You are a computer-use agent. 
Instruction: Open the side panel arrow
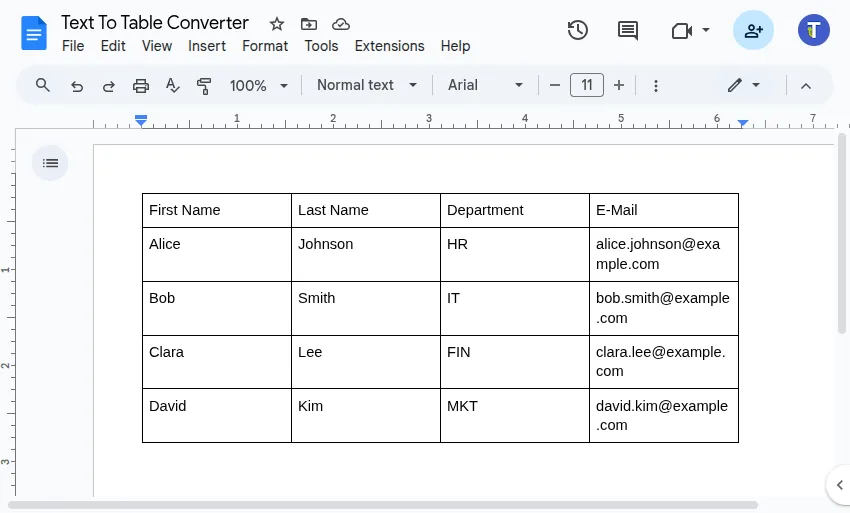click(838, 485)
